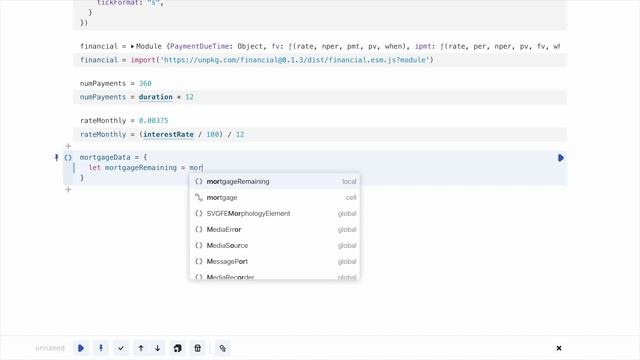Add new cell below mortgageData
Screen dimensions: 640x360
click(x=68, y=190)
